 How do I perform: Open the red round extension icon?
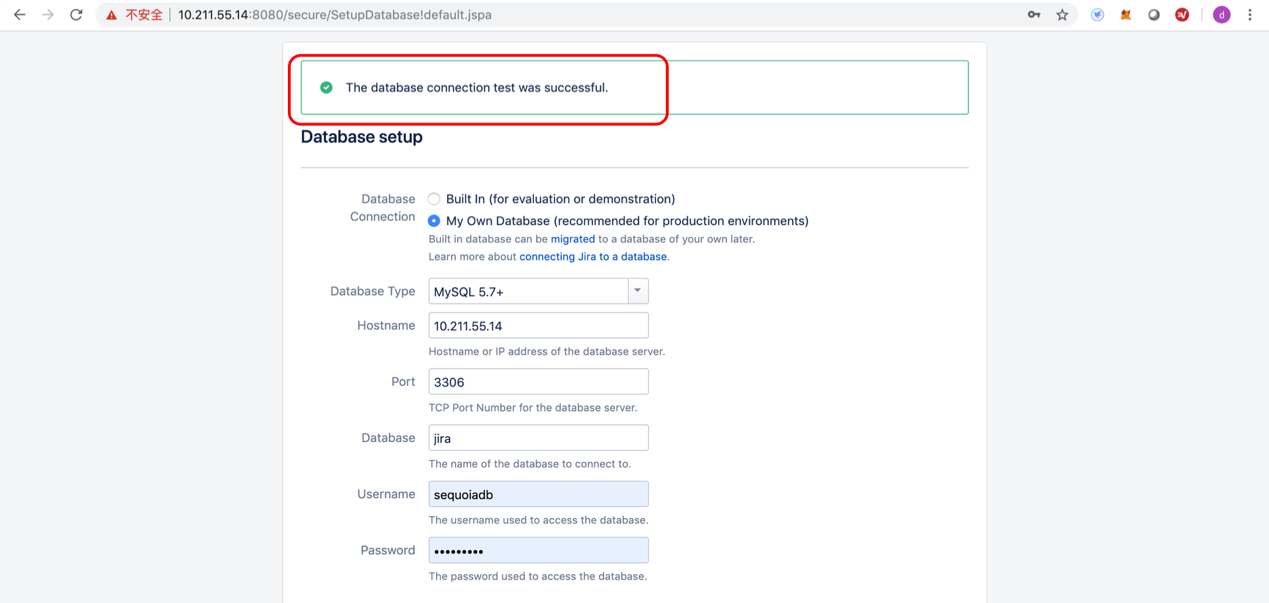coord(1182,15)
